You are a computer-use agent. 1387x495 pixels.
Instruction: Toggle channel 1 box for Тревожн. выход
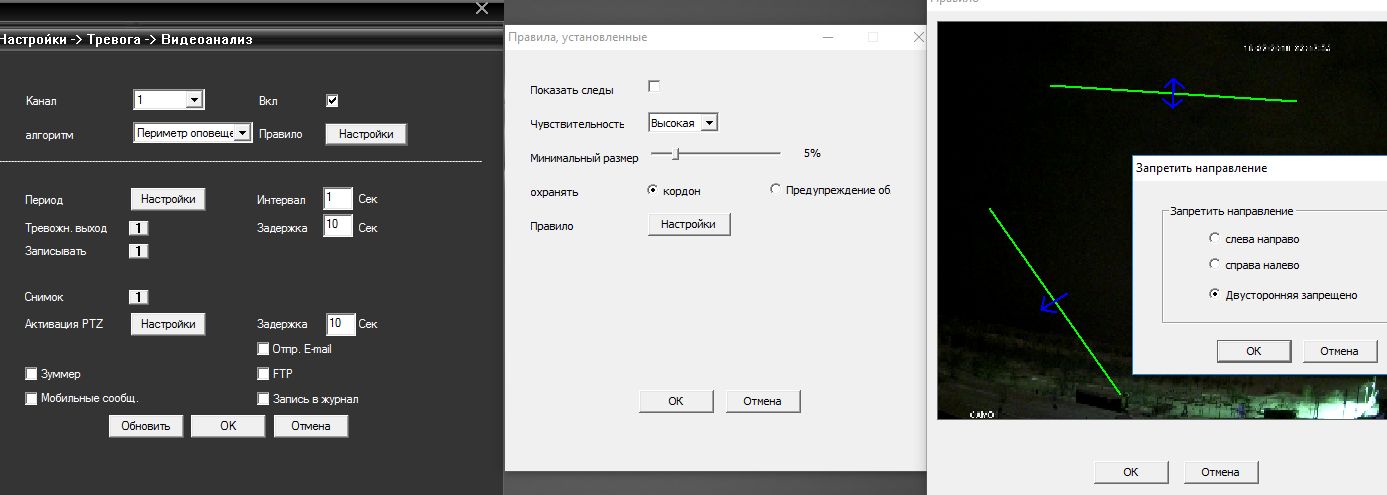pos(139,228)
